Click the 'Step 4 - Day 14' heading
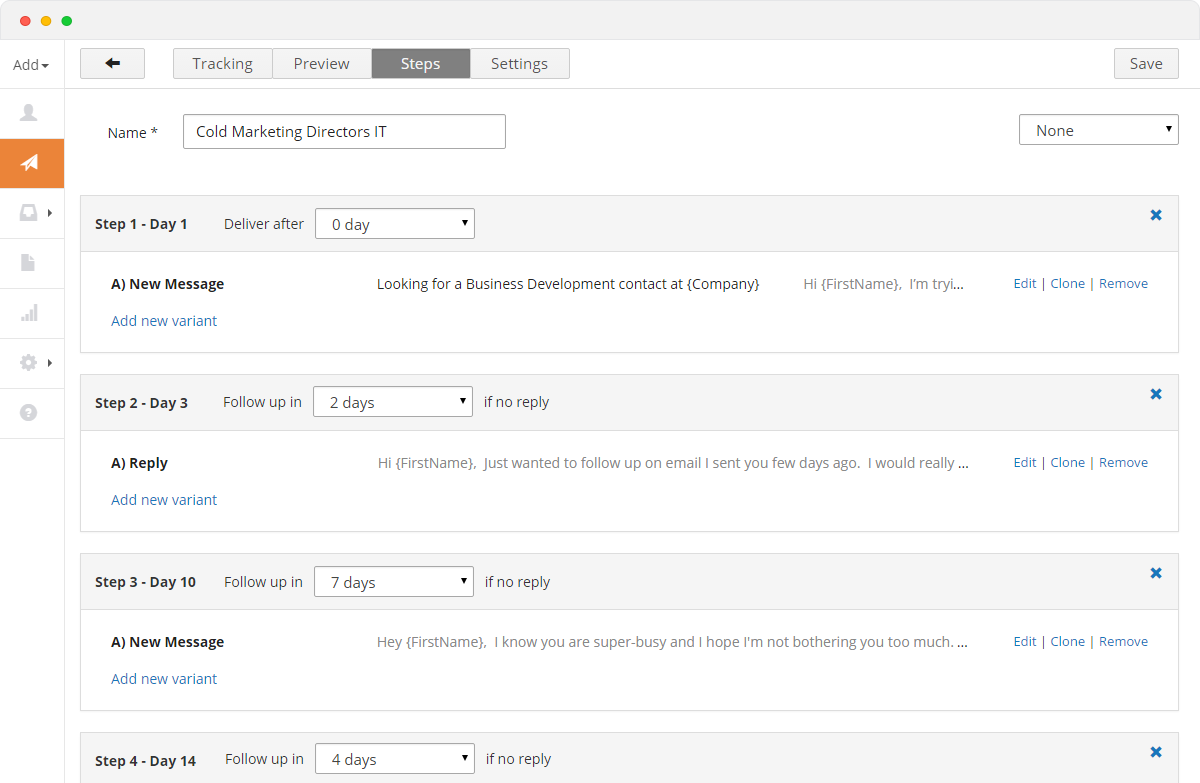Viewport: 1200px width, 783px height. [145, 761]
